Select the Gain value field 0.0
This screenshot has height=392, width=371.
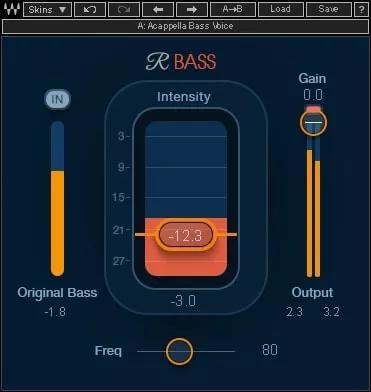pyautogui.click(x=313, y=95)
